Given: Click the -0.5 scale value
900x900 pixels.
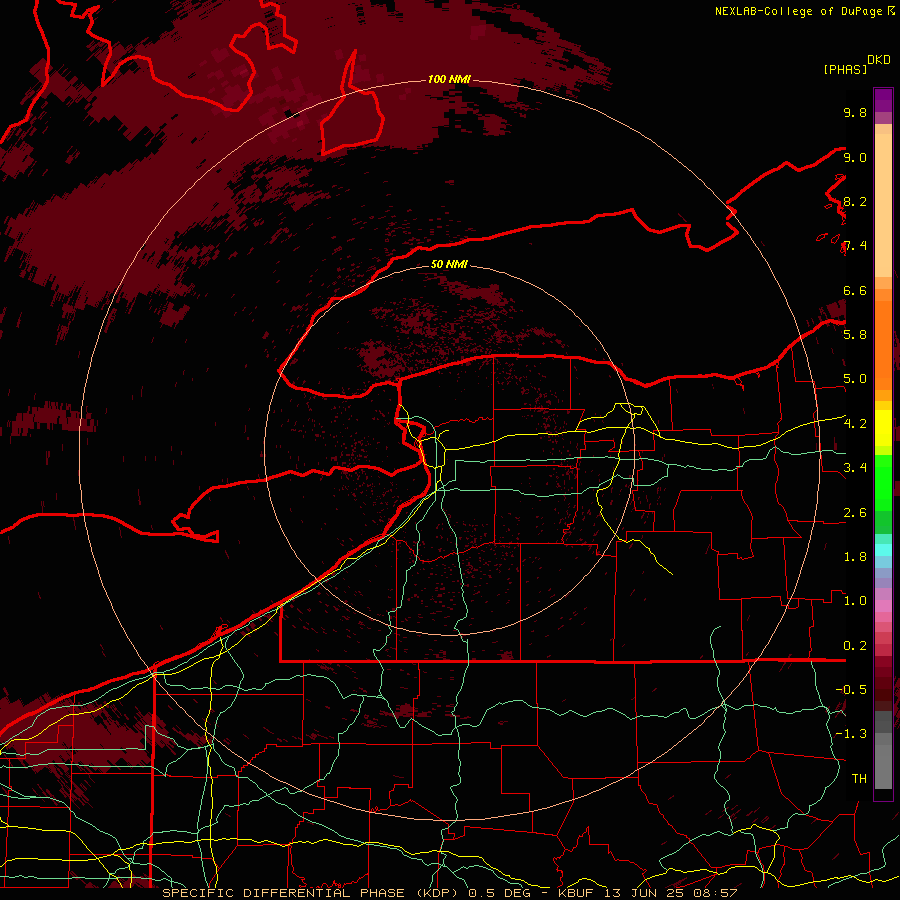Looking at the screenshot, I should coord(851,690).
